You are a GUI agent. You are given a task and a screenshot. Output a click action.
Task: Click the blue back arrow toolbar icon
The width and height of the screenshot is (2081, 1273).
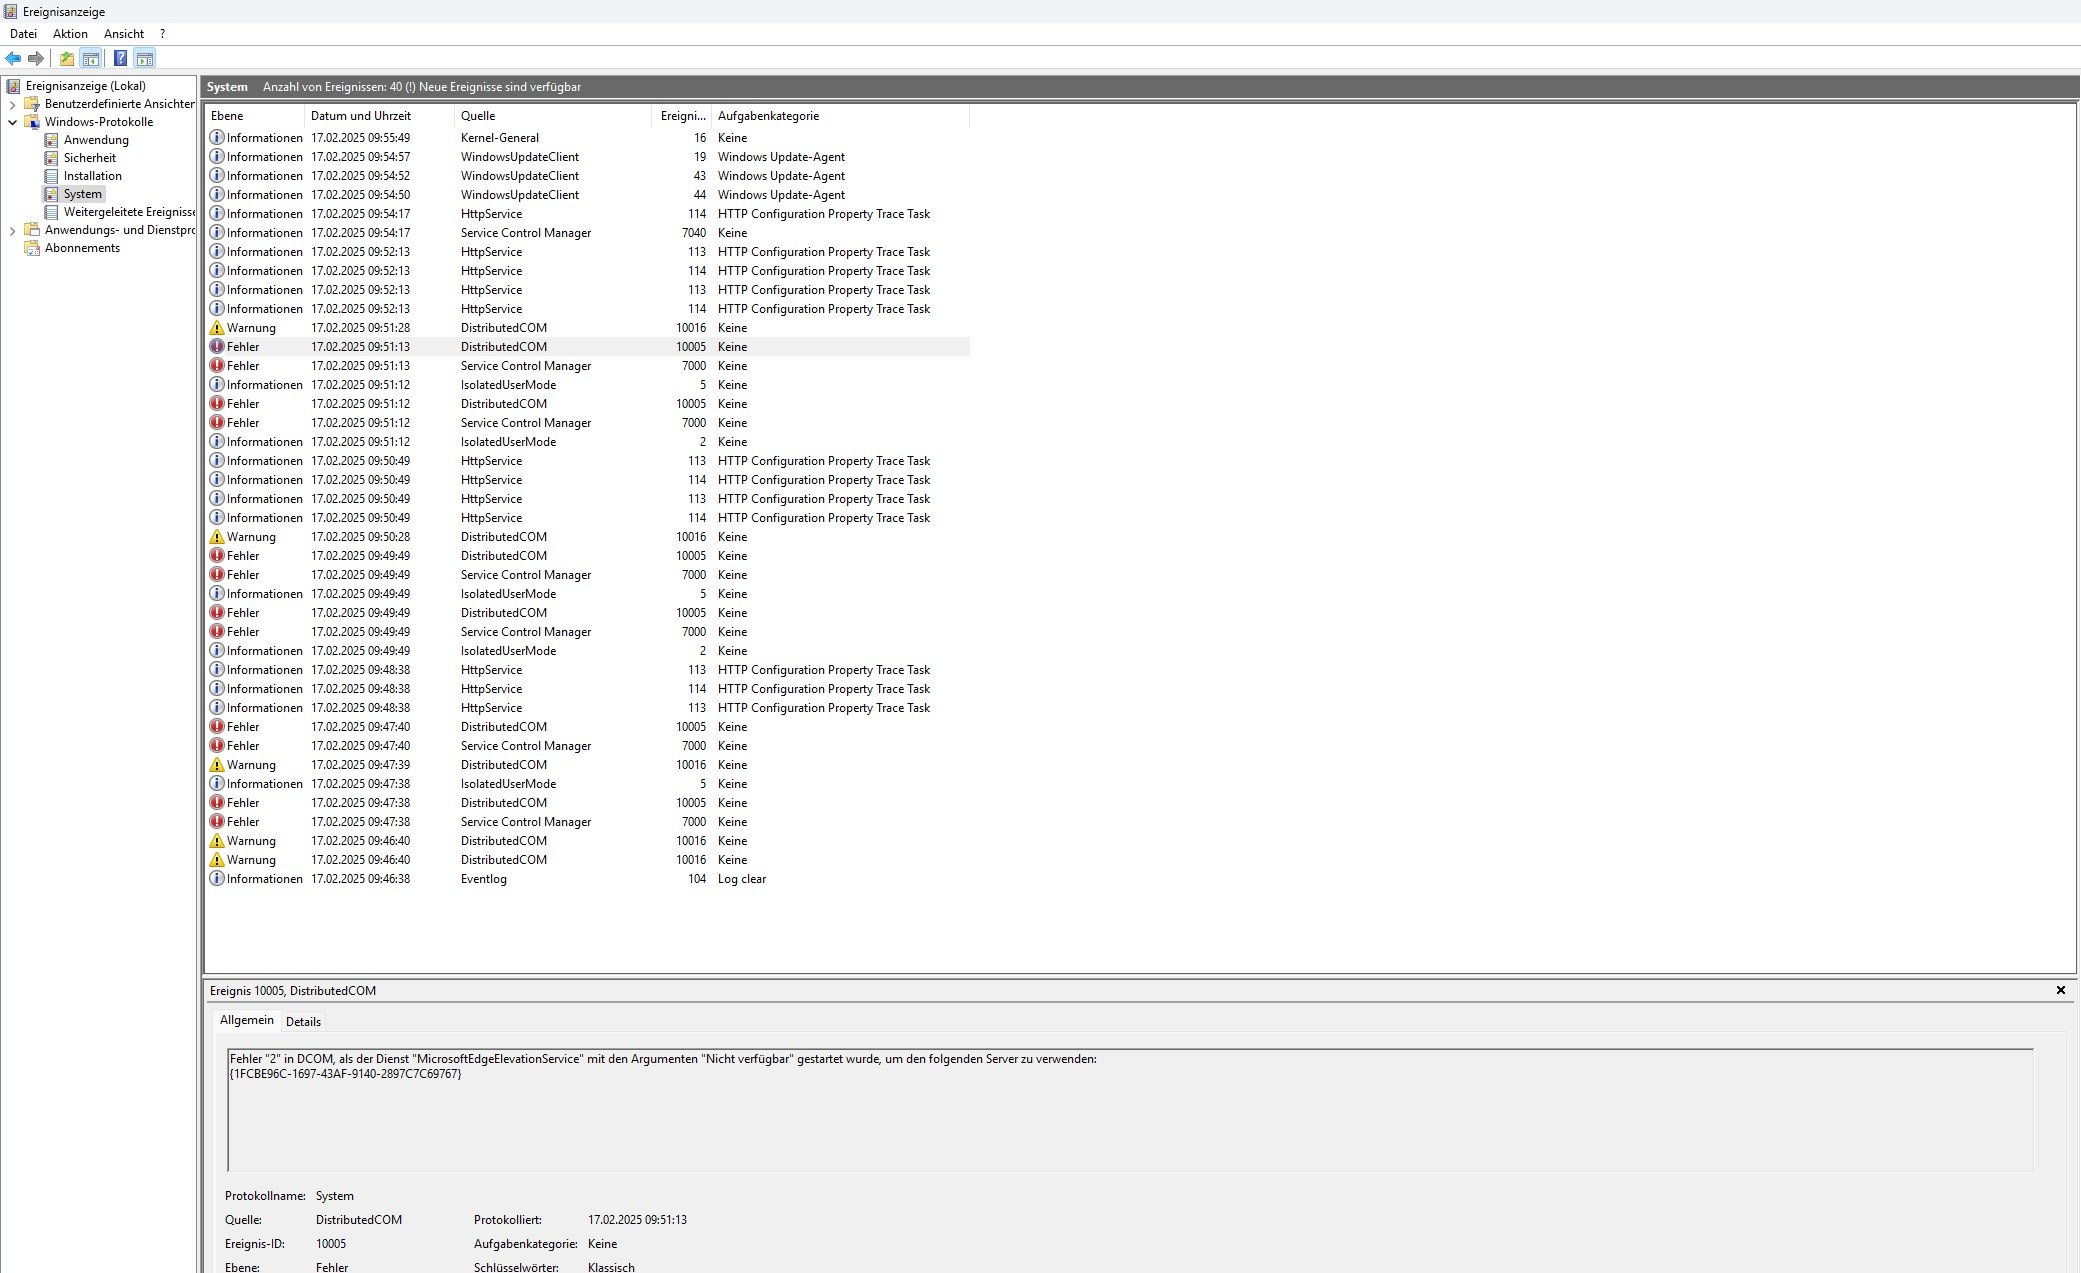tap(13, 59)
